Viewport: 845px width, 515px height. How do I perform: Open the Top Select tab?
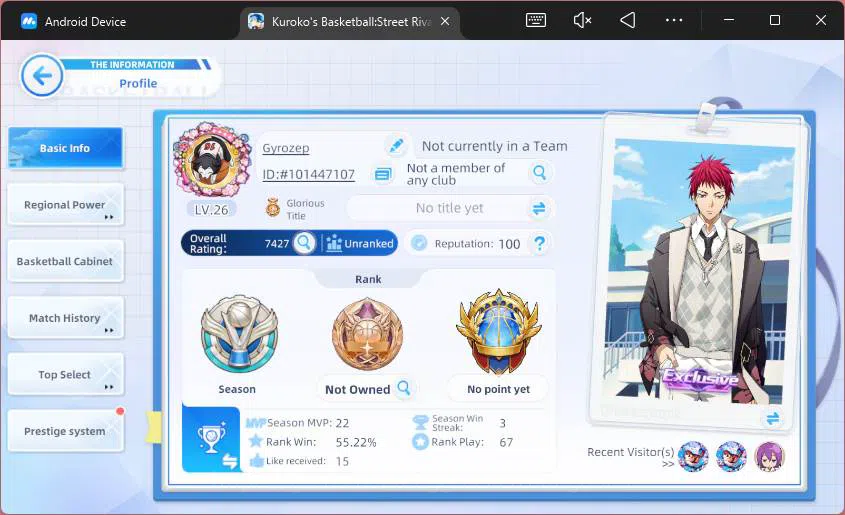click(65, 374)
